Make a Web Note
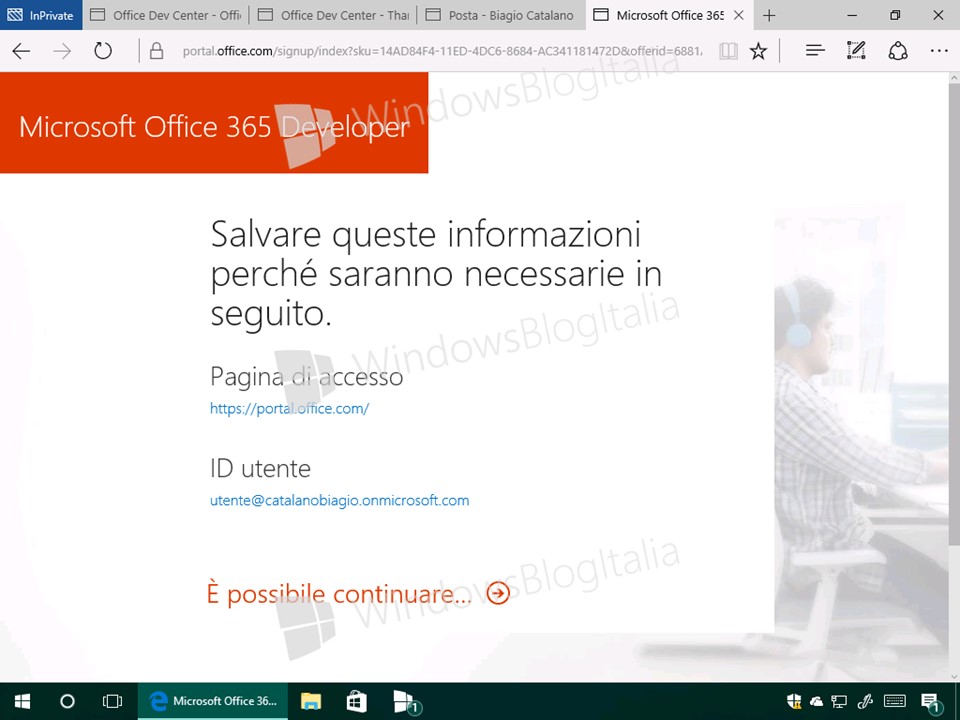Screen dimensions: 960x720 856,51
